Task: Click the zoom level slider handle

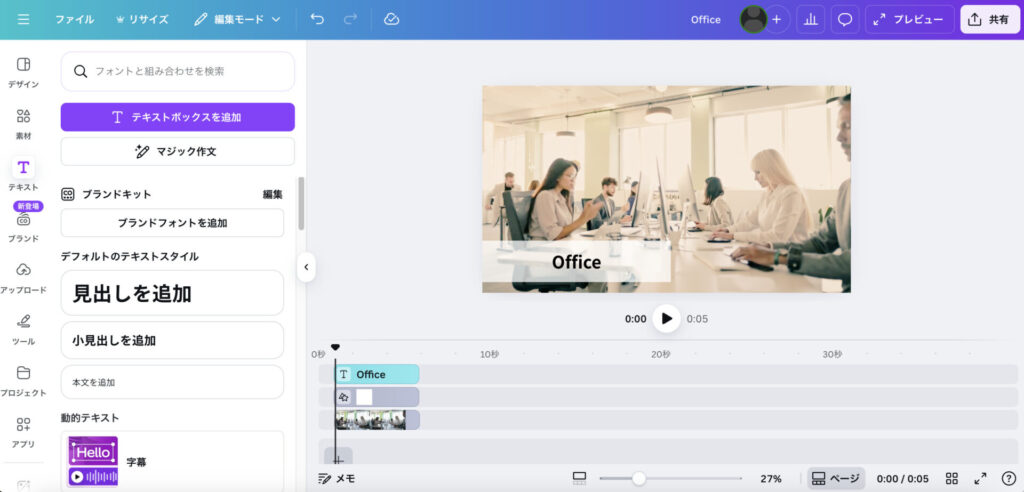Action: tap(639, 479)
